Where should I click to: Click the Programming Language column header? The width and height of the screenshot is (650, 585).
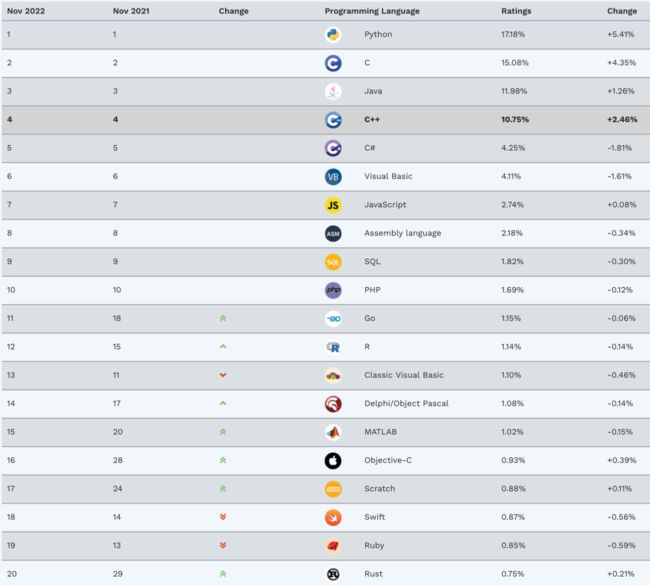(x=372, y=11)
